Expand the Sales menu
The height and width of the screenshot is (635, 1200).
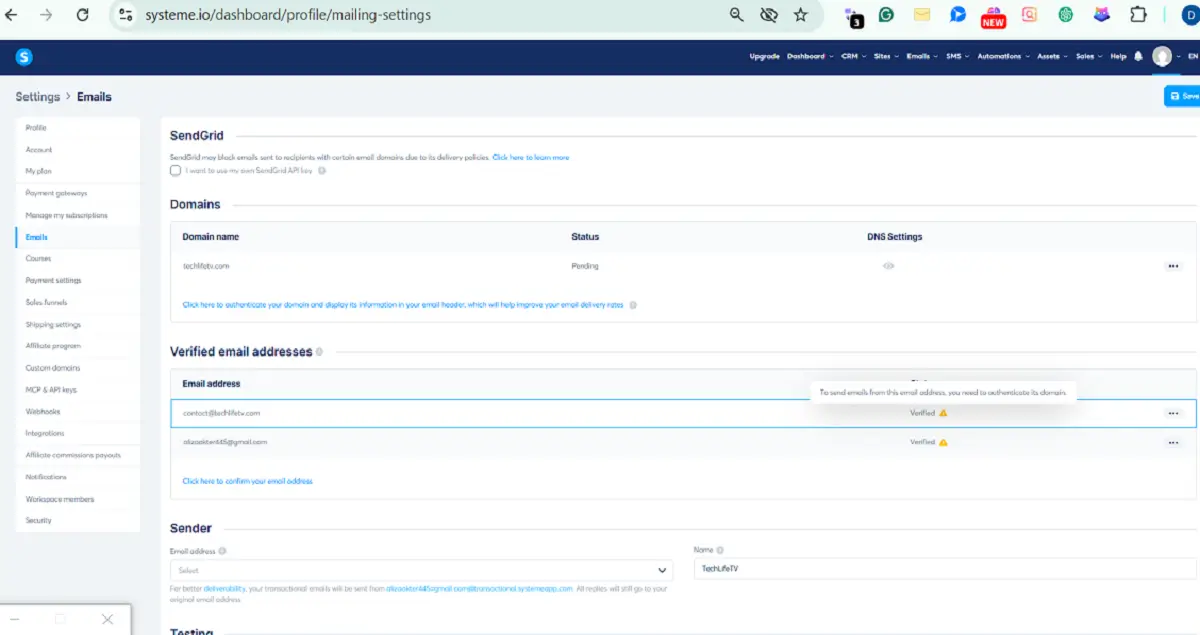tap(1088, 57)
